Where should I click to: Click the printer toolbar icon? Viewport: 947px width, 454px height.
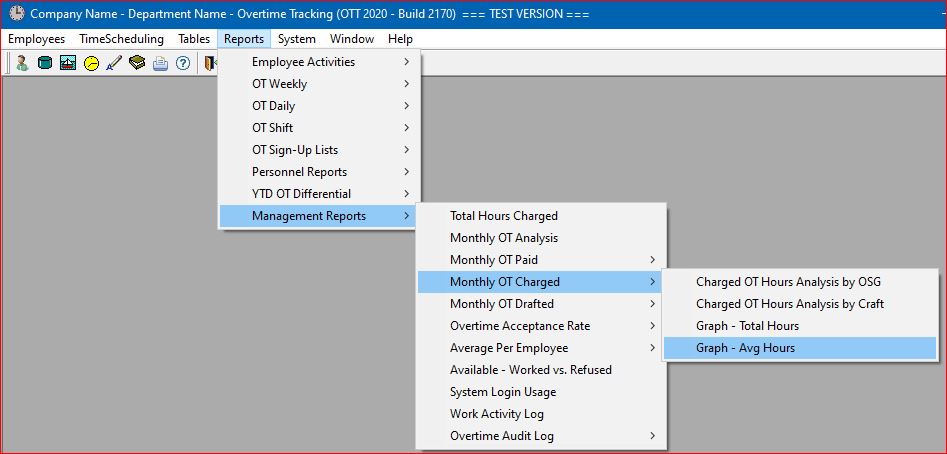160,63
